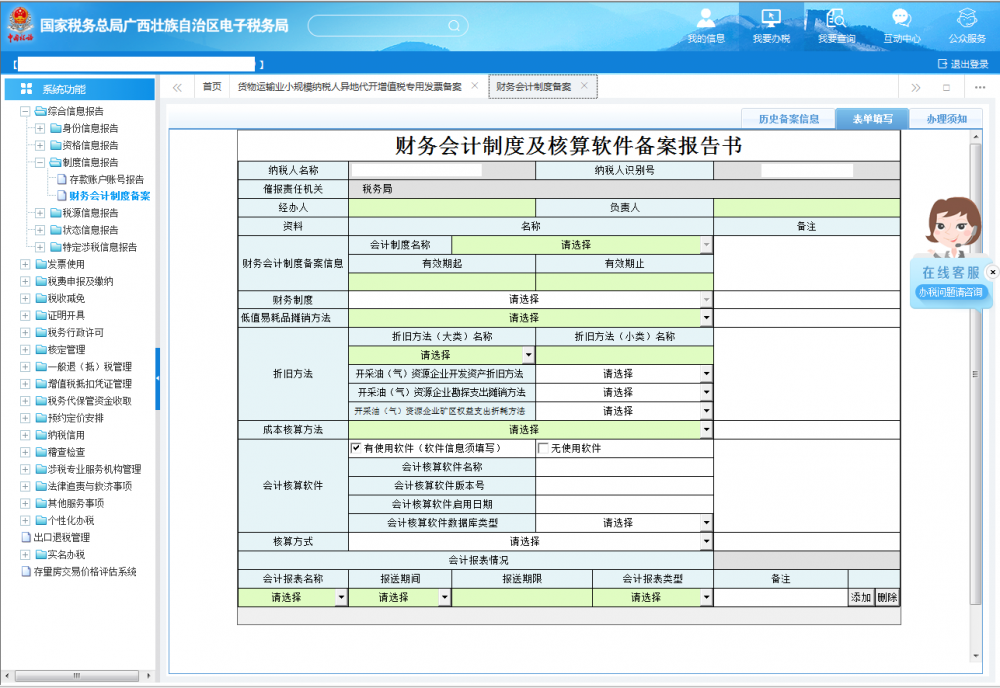
Task: Open 我的信息 icon in header
Action: pyautogui.click(x=706, y=19)
